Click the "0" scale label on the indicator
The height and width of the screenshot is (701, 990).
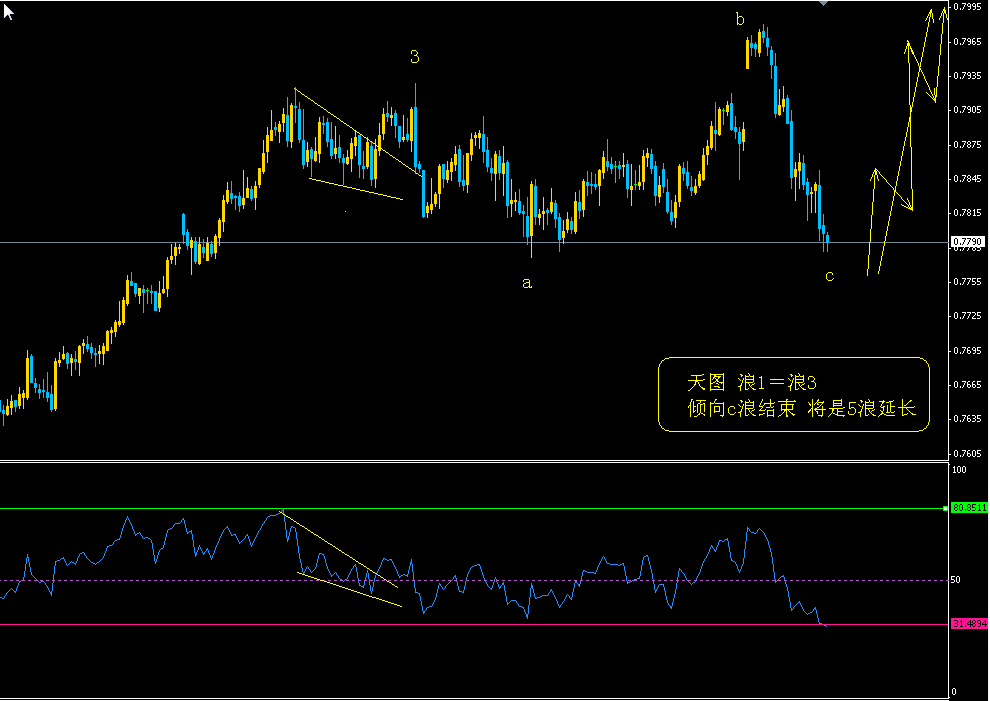click(x=956, y=690)
